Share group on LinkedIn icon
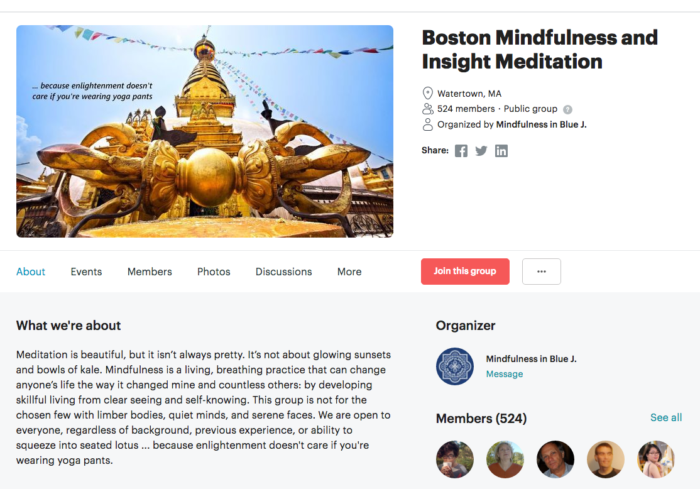The height and width of the screenshot is (489, 700). tap(501, 151)
